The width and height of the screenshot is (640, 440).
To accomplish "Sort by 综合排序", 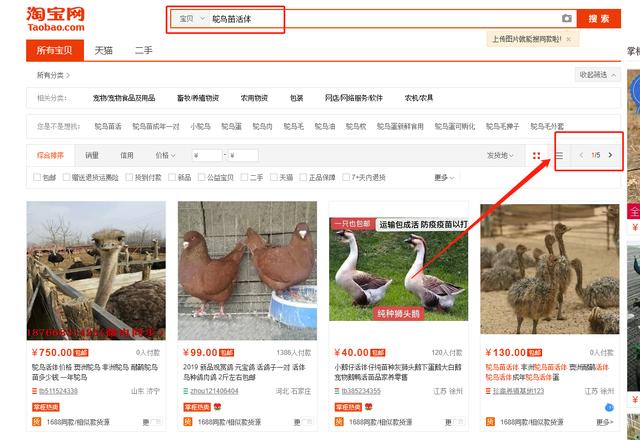I will click(x=51, y=156).
